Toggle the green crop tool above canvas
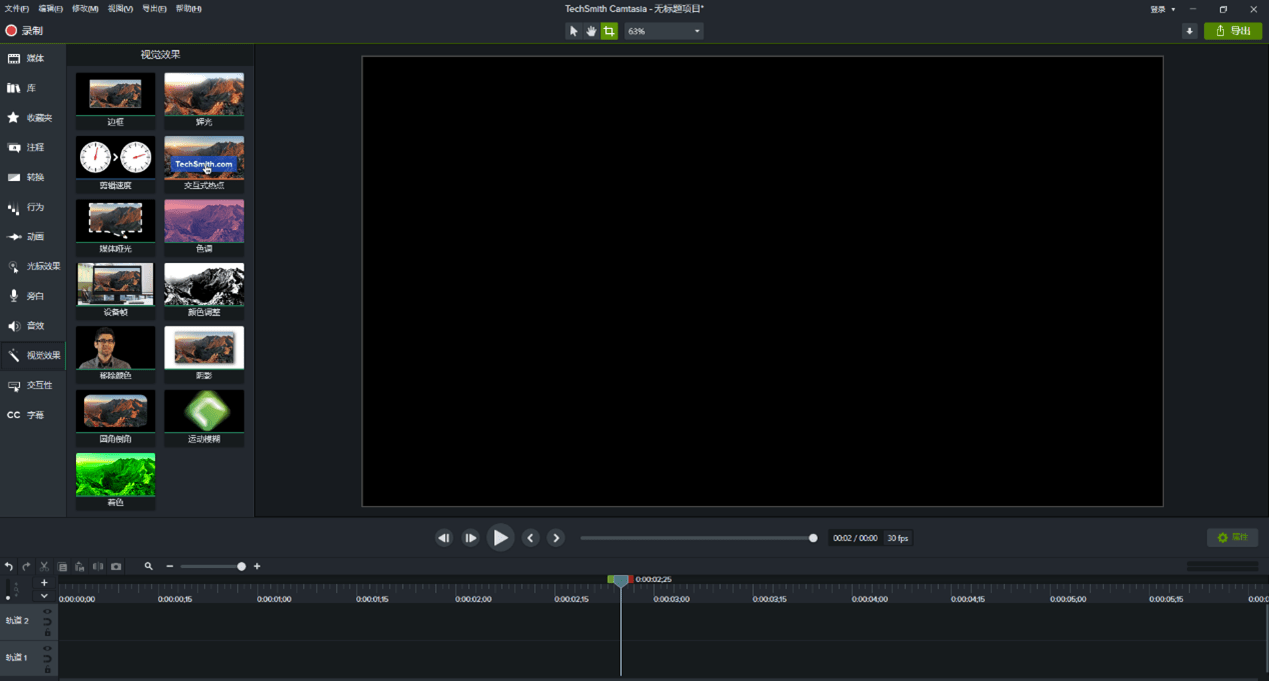1269x681 pixels. pyautogui.click(x=609, y=31)
